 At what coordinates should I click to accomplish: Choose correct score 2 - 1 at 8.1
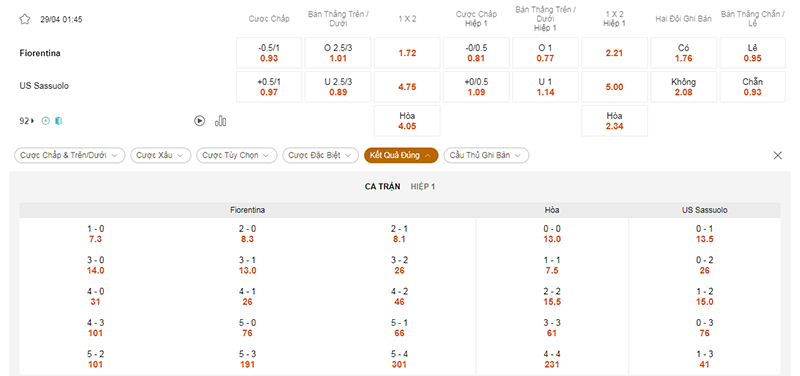[x=399, y=234]
